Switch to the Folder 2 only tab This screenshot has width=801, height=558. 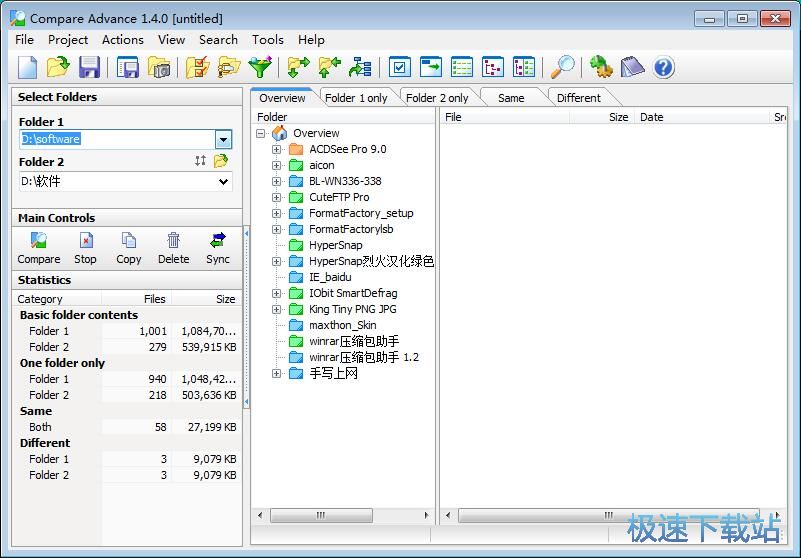437,98
